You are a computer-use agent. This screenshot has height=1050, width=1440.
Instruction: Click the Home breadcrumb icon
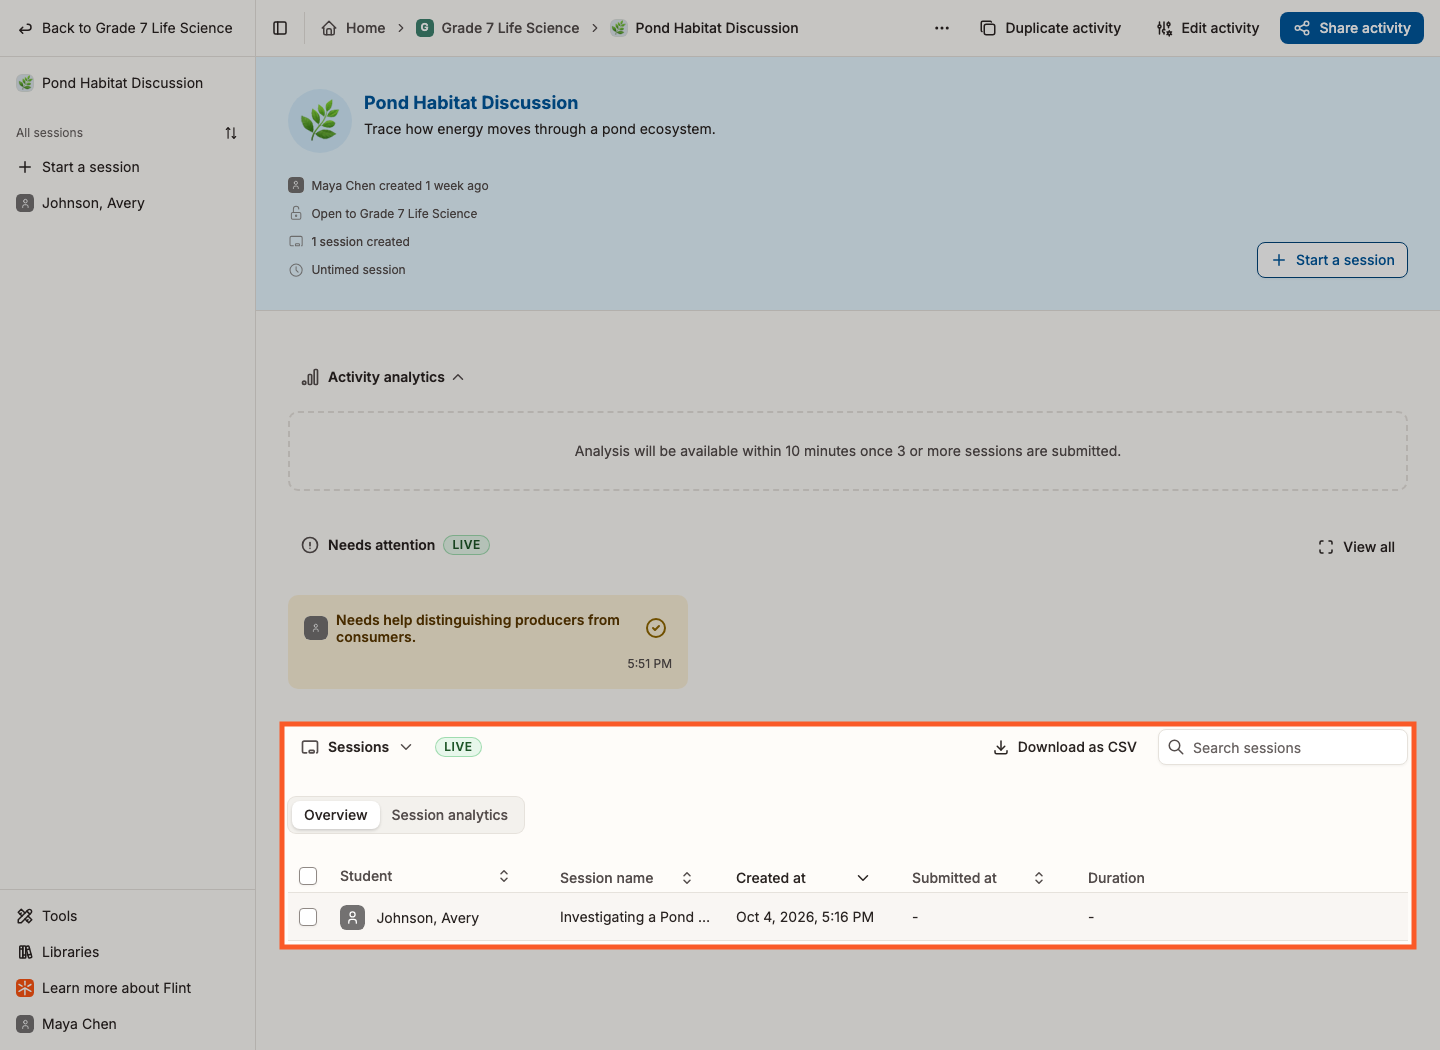pos(329,28)
